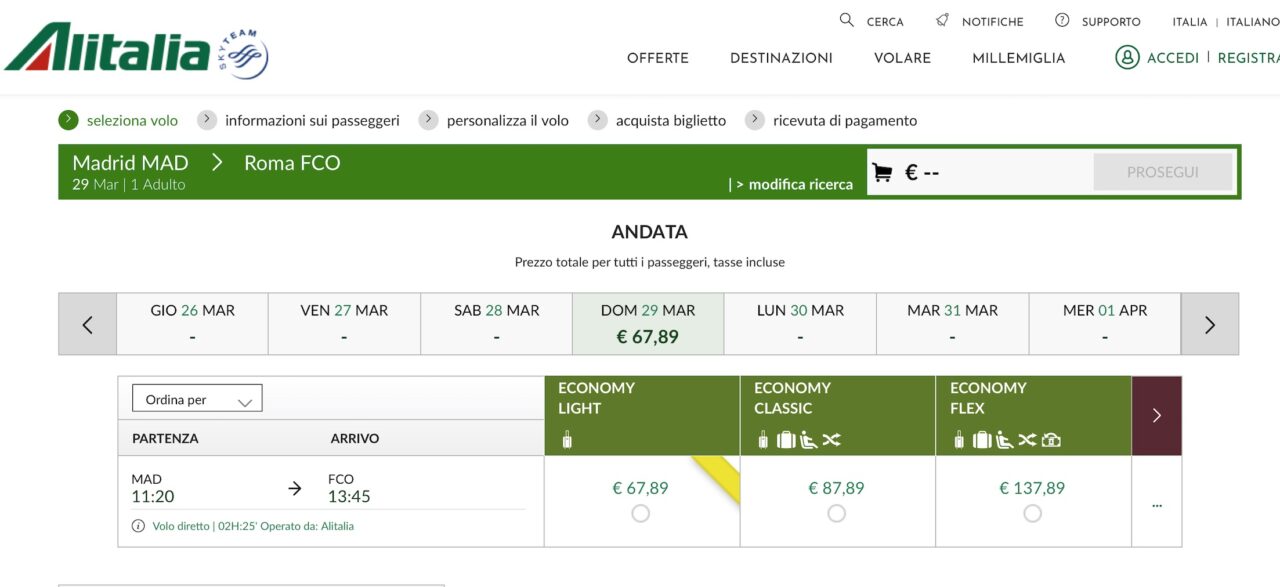Click info icon beside Volo diretto

tap(138, 526)
